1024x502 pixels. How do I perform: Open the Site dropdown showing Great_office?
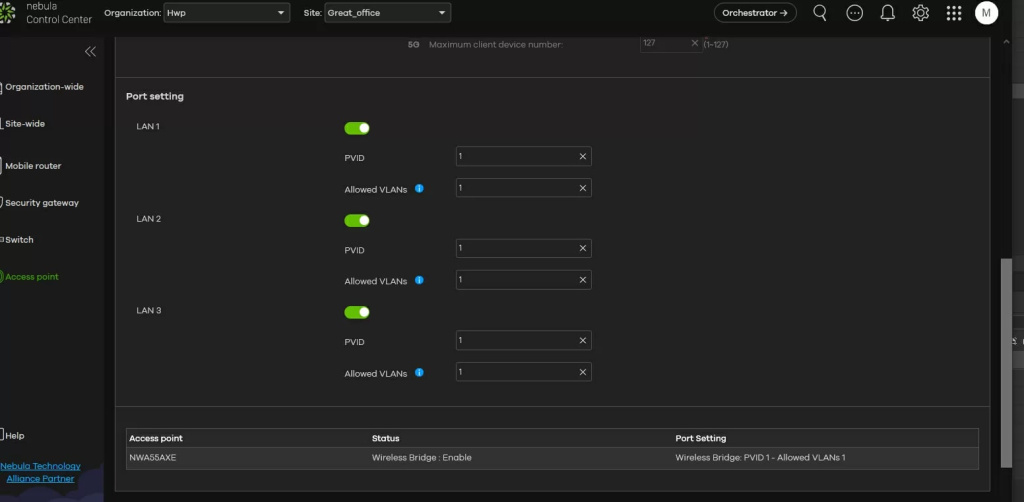coord(387,13)
